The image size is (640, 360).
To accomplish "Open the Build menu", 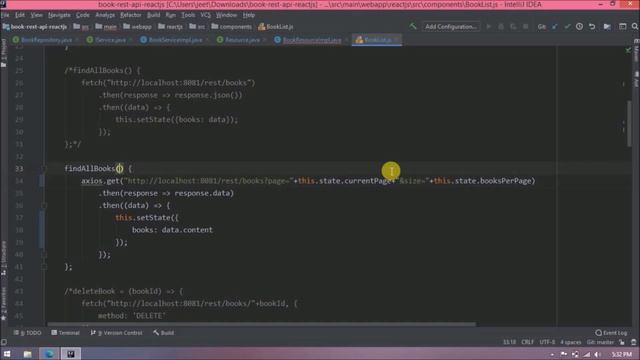I will point(153,15).
